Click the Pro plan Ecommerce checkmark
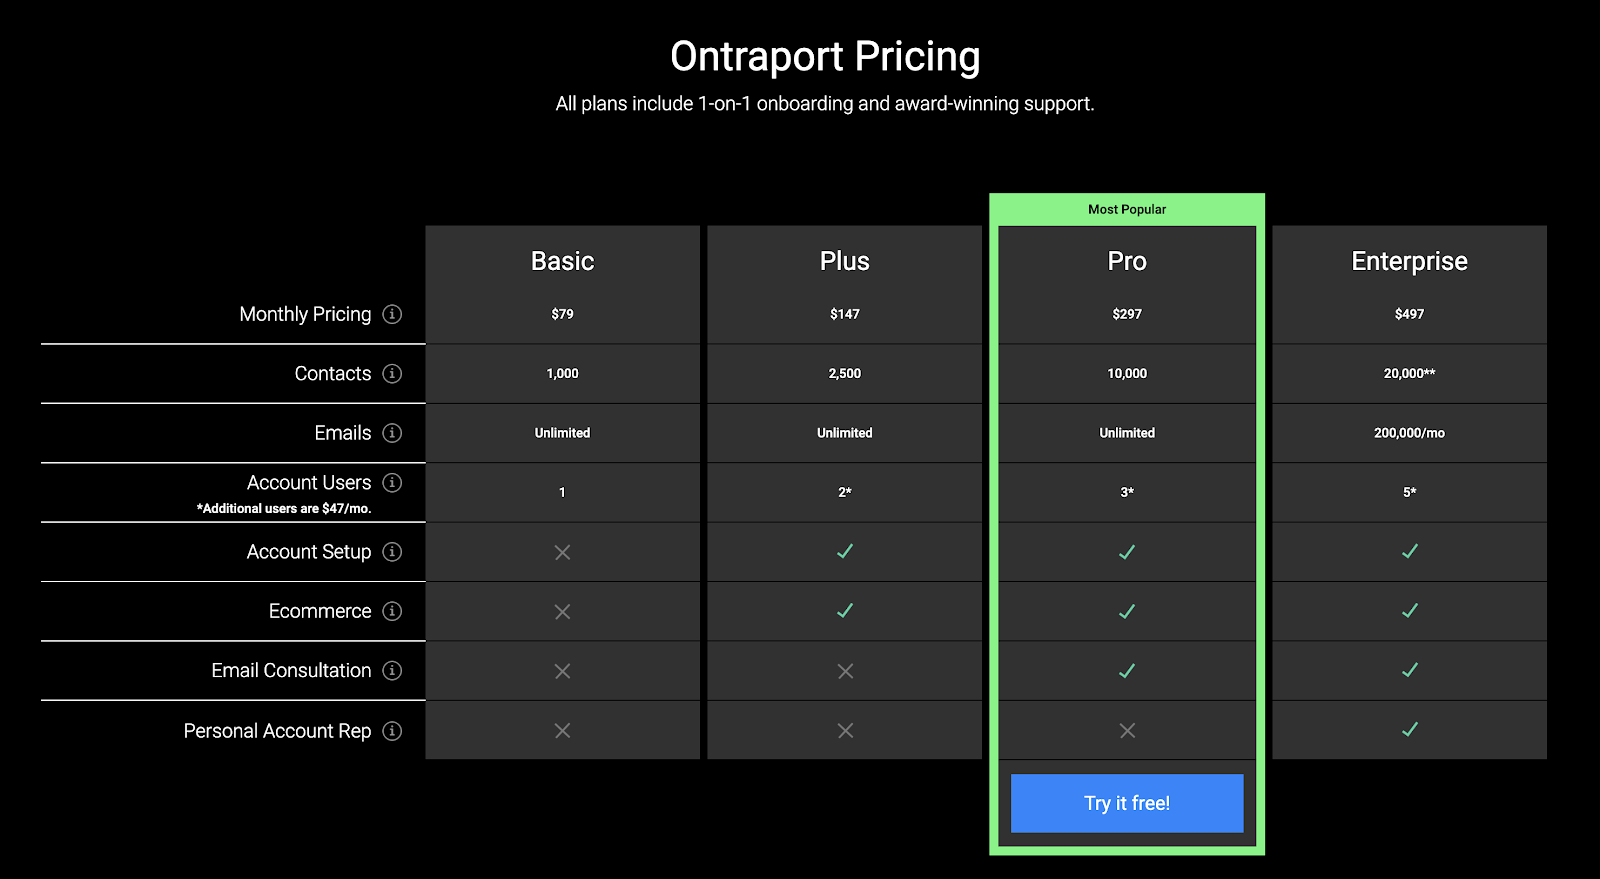Screen dimensions: 1600x879 coord(1127,611)
